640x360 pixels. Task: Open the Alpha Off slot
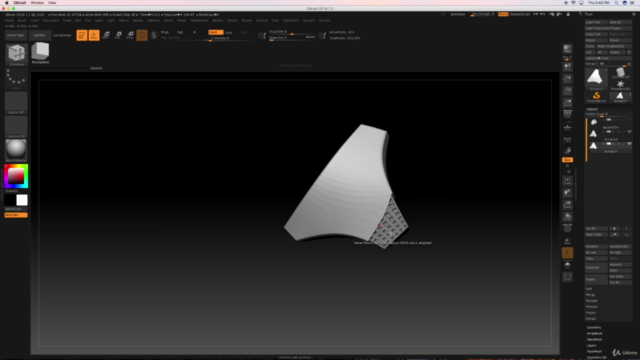point(16,102)
